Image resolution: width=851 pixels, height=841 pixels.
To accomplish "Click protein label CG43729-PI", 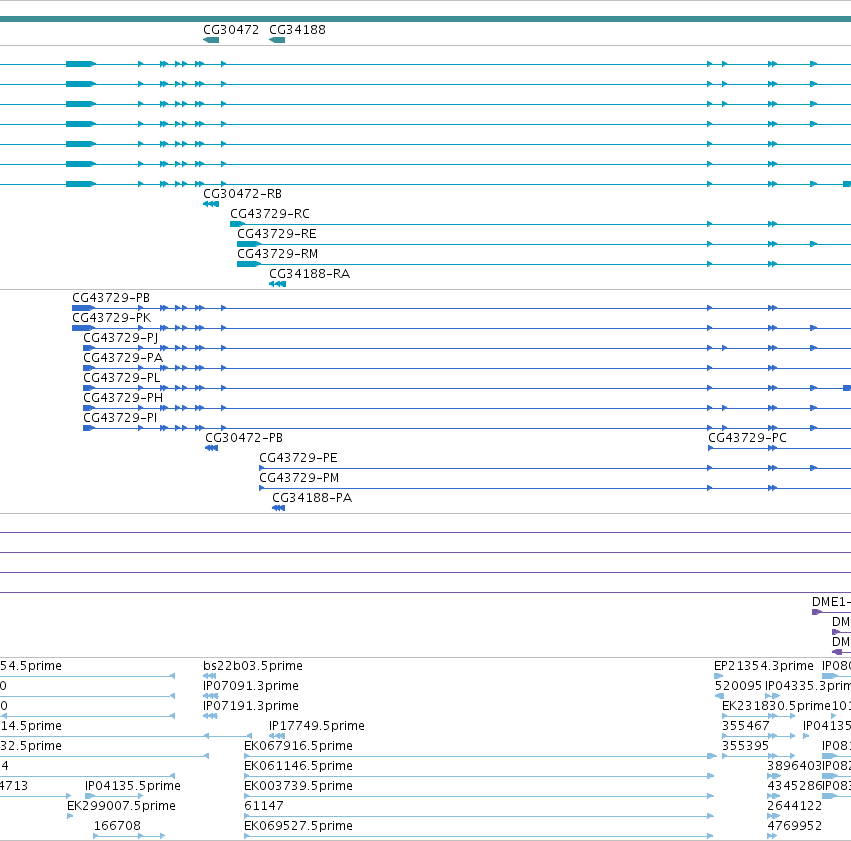I will tap(120, 418).
